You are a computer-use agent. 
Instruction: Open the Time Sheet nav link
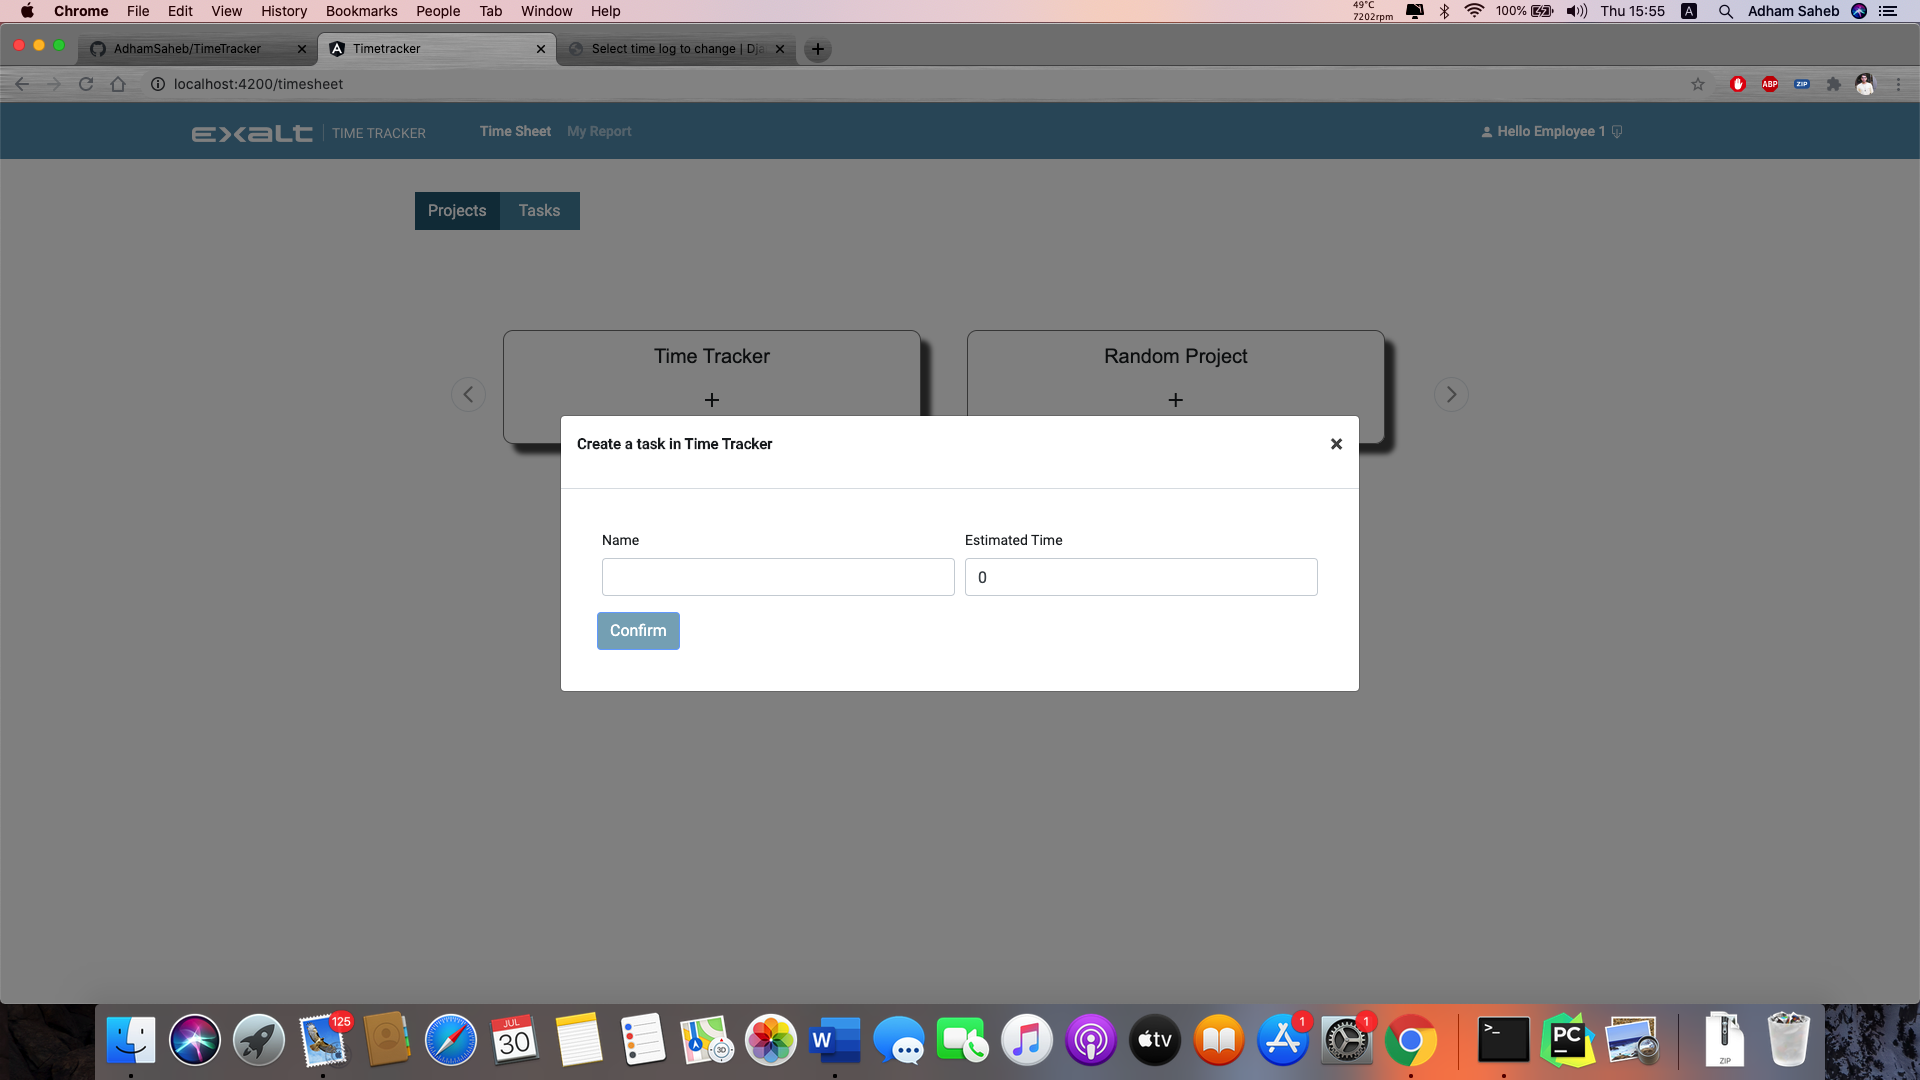(515, 132)
